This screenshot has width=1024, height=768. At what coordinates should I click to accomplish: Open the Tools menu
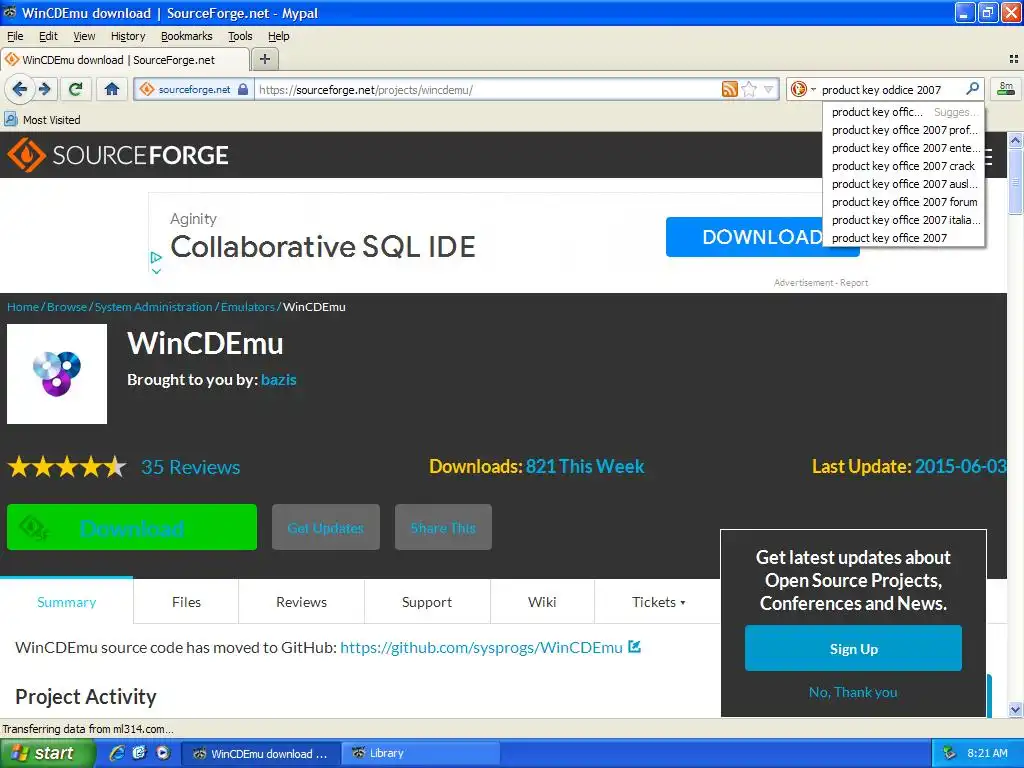240,36
